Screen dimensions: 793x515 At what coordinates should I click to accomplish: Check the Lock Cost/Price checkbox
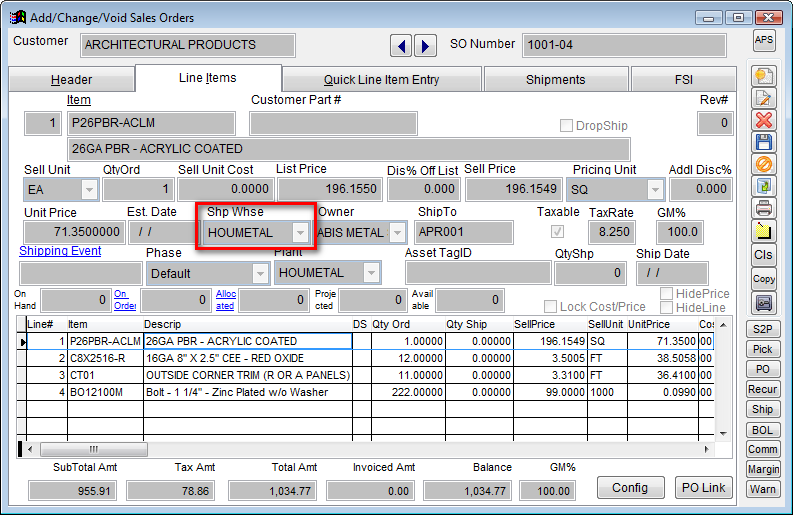[551, 306]
